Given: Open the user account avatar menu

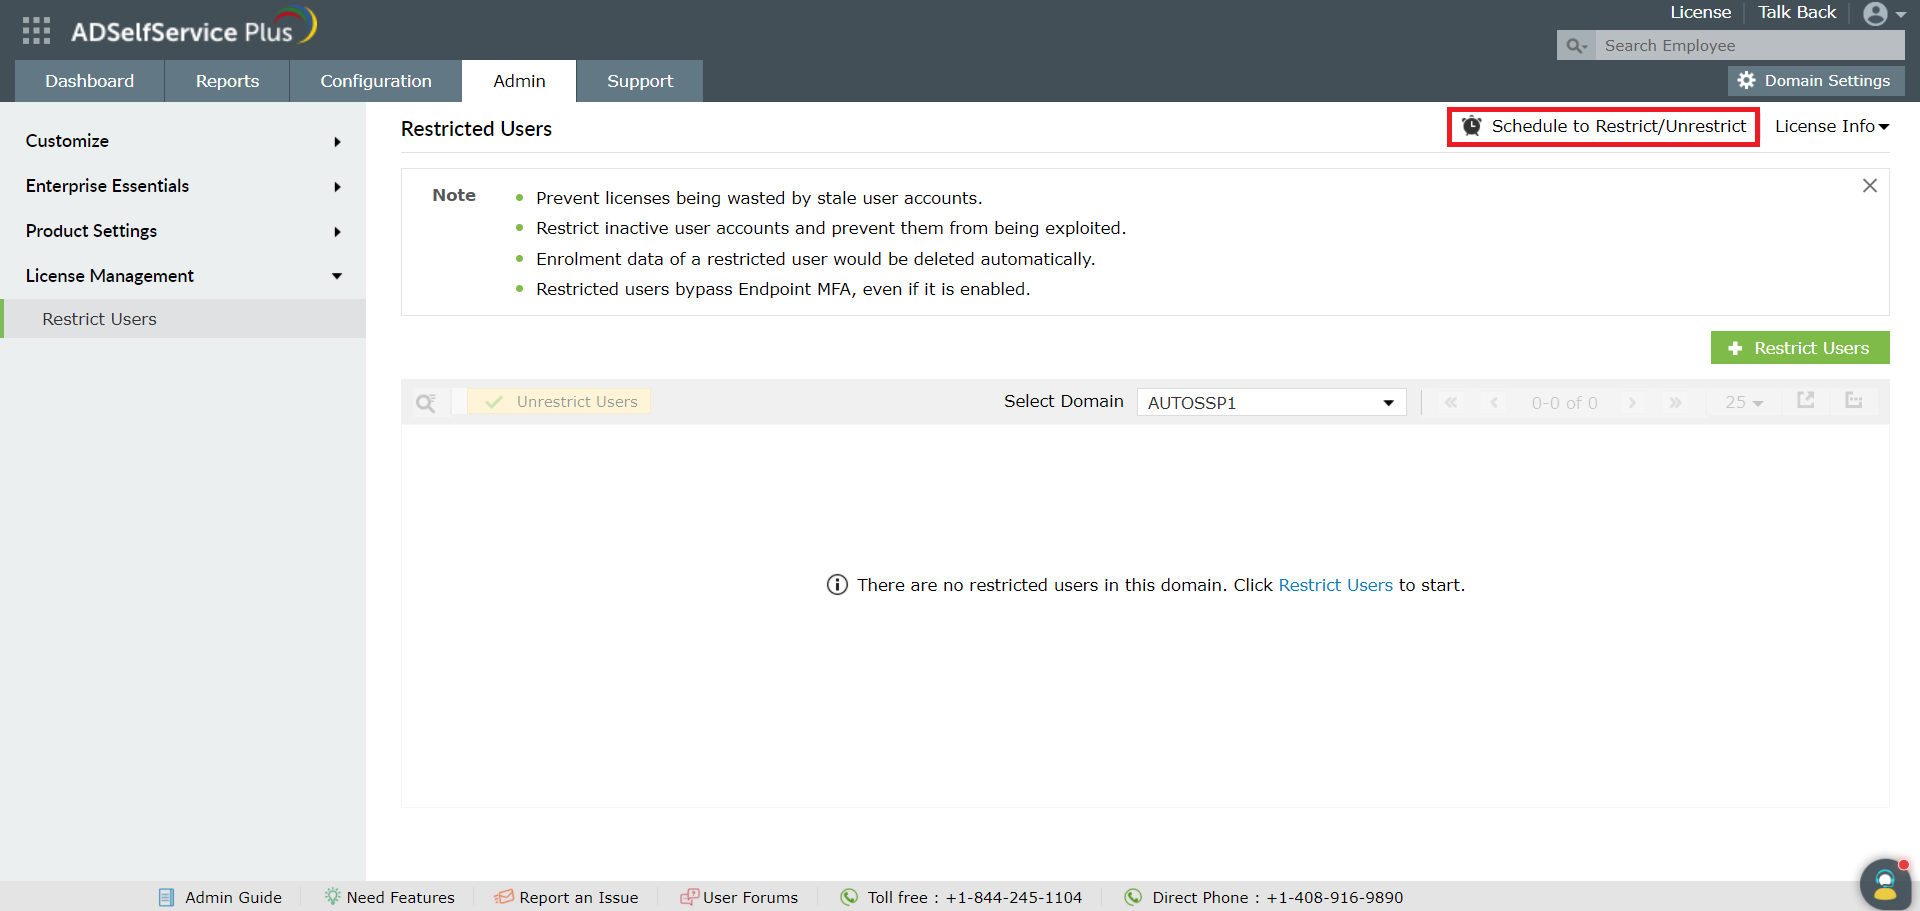Looking at the screenshot, I should (1884, 14).
